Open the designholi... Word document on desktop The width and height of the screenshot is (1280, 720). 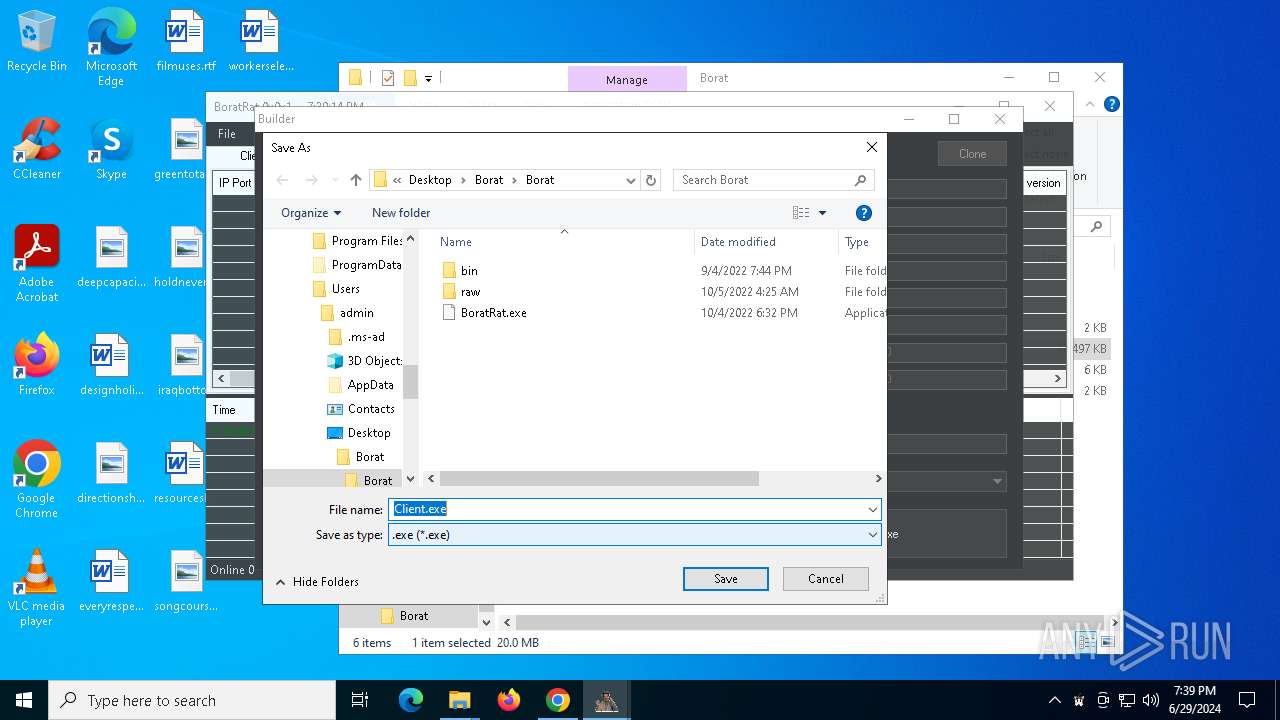point(111,365)
